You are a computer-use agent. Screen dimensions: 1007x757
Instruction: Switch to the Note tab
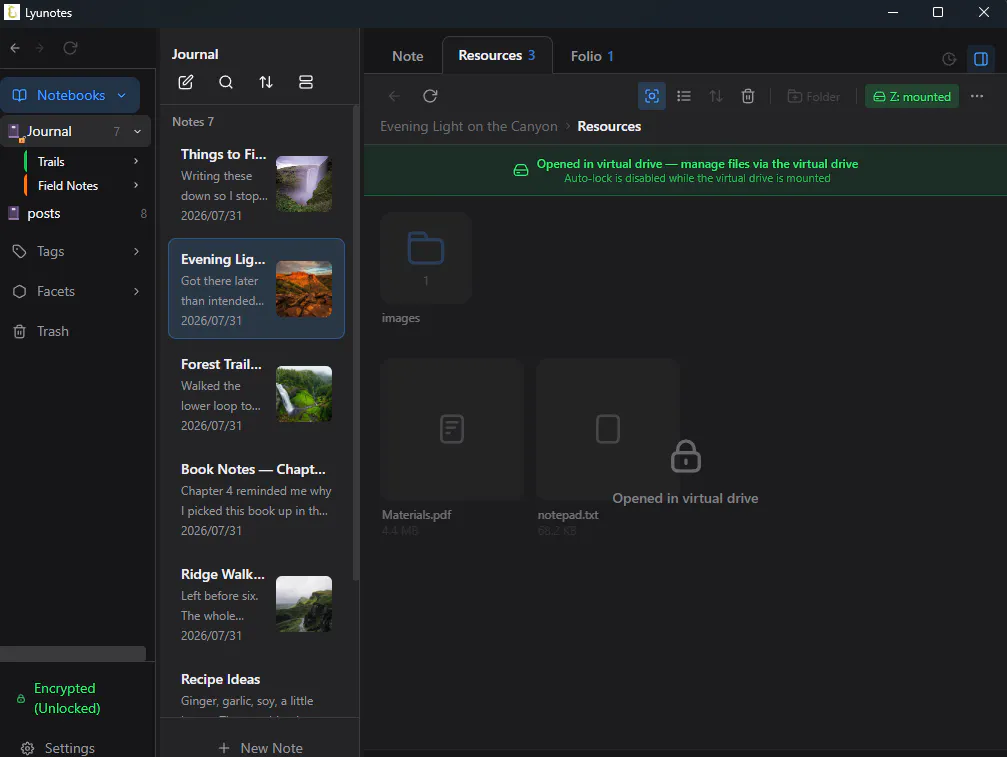(408, 56)
